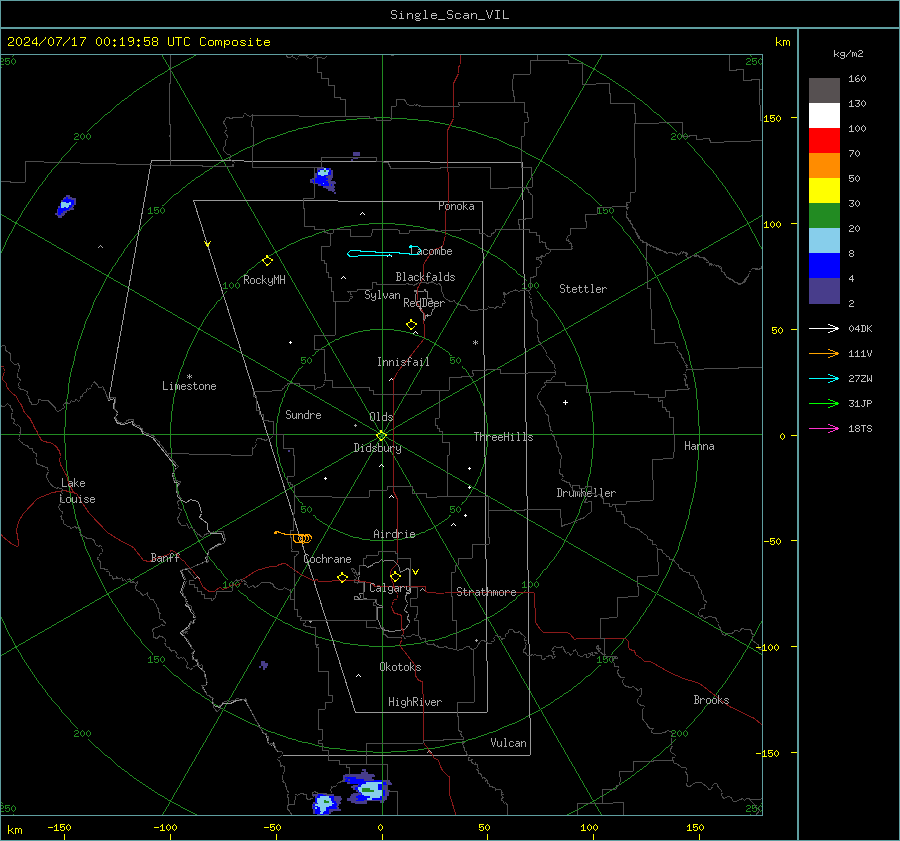
Task: Pick the green 20–30 legend swatch
Action: [x=824, y=216]
